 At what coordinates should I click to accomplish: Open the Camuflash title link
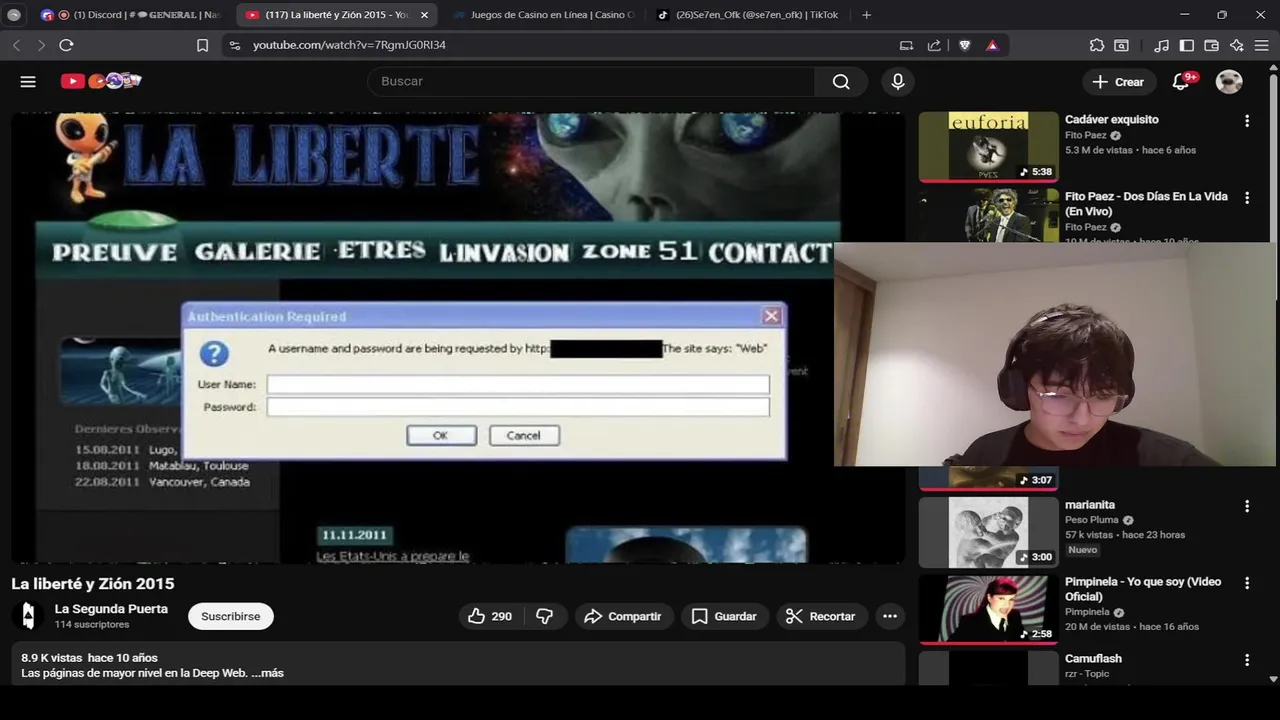[1093, 659]
